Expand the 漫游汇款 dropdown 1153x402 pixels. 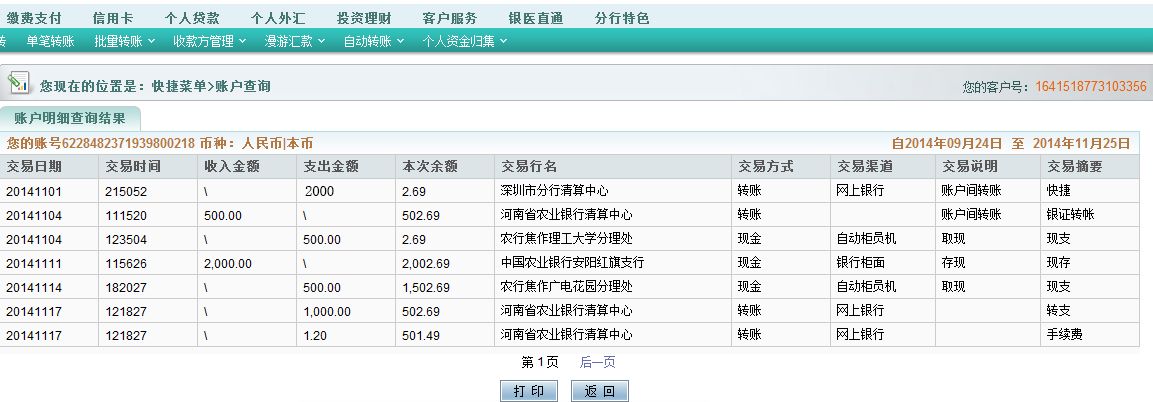pyautogui.click(x=295, y=41)
